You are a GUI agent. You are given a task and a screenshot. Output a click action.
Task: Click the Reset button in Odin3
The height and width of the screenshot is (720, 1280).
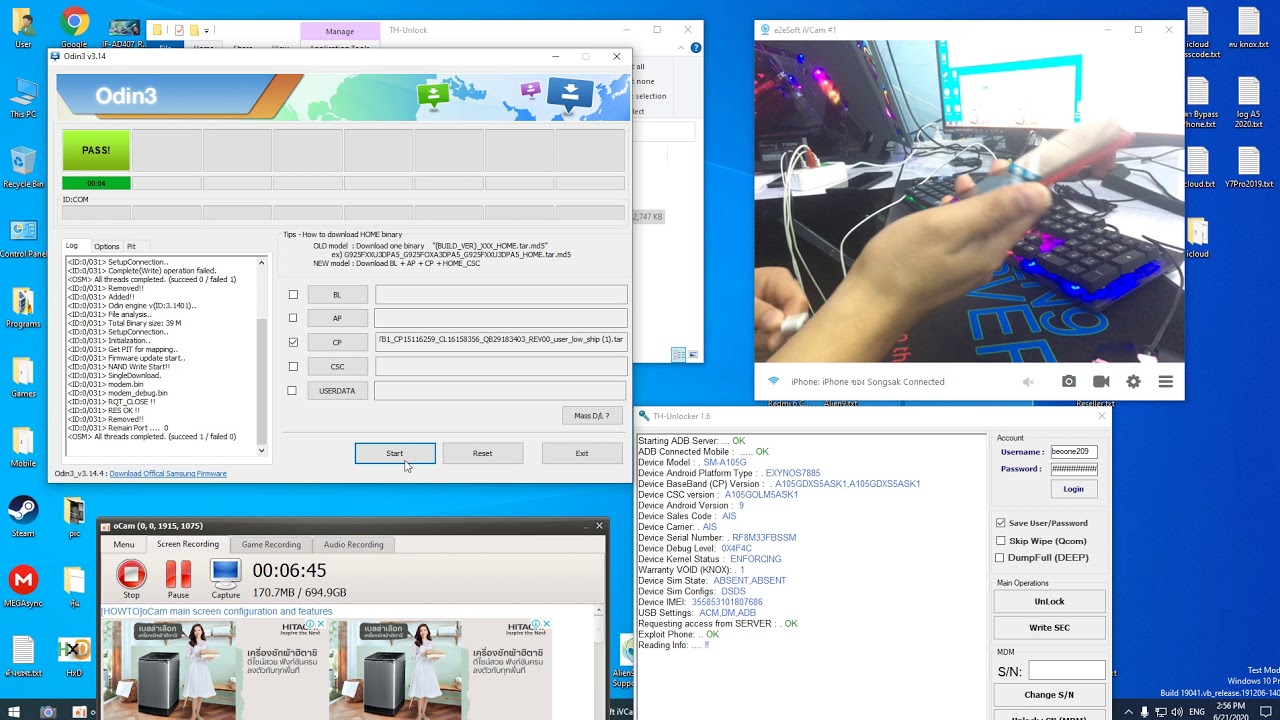point(482,453)
